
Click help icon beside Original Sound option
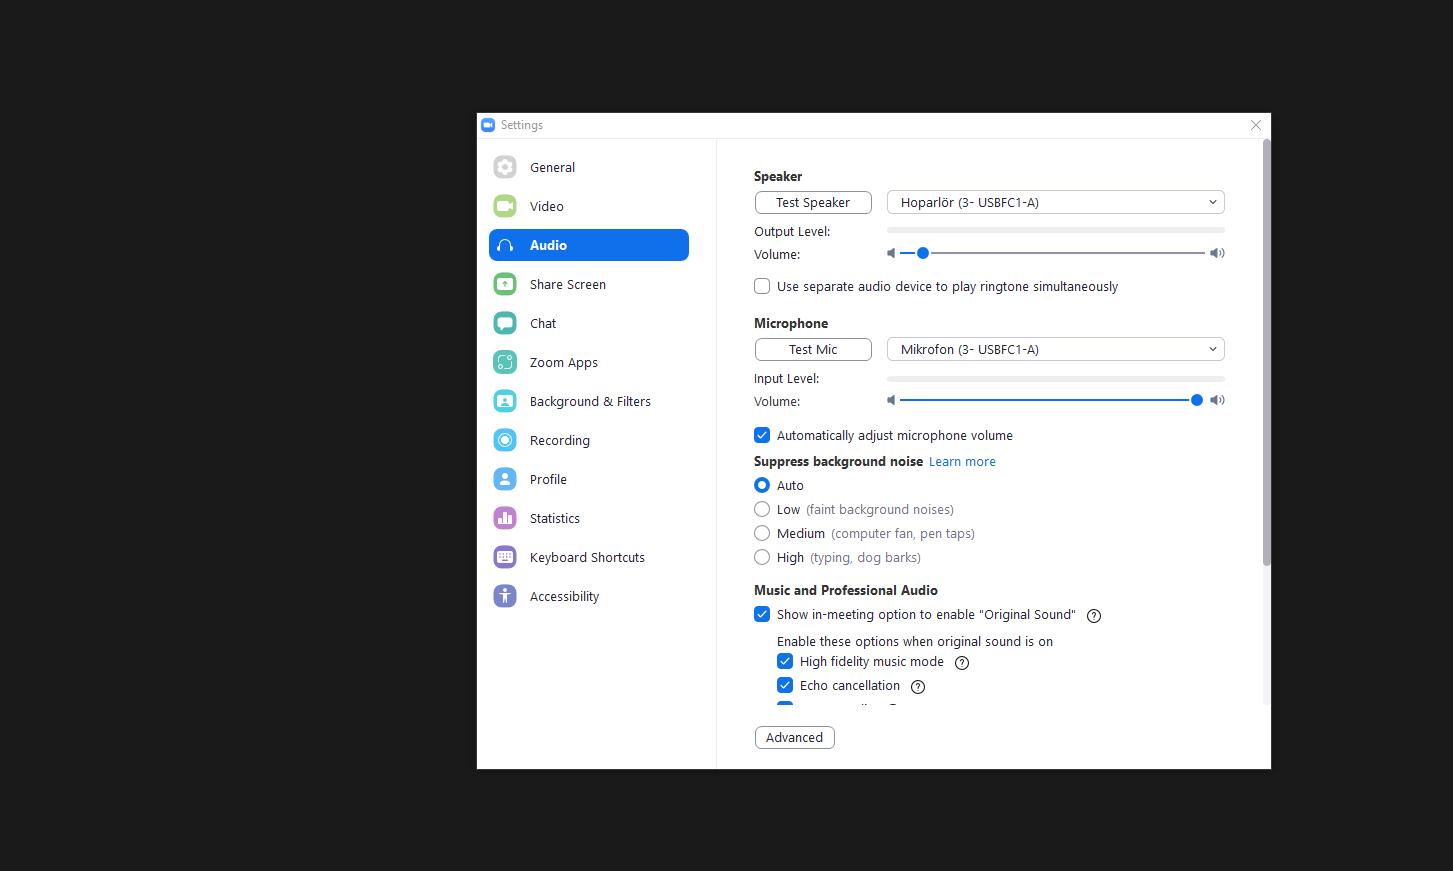tap(1094, 616)
